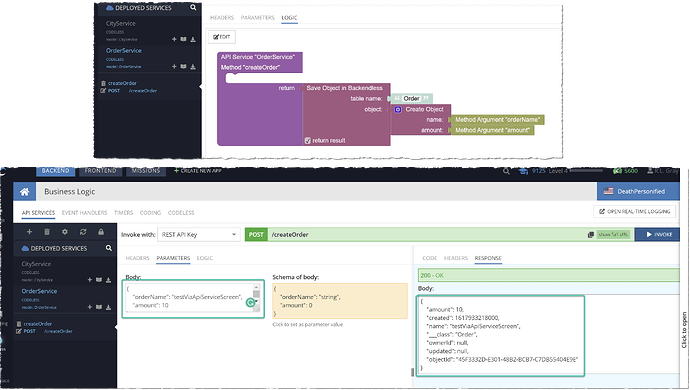Edit createOrder via pencil icon, lower panel
690x390 pixels.
(18, 331)
